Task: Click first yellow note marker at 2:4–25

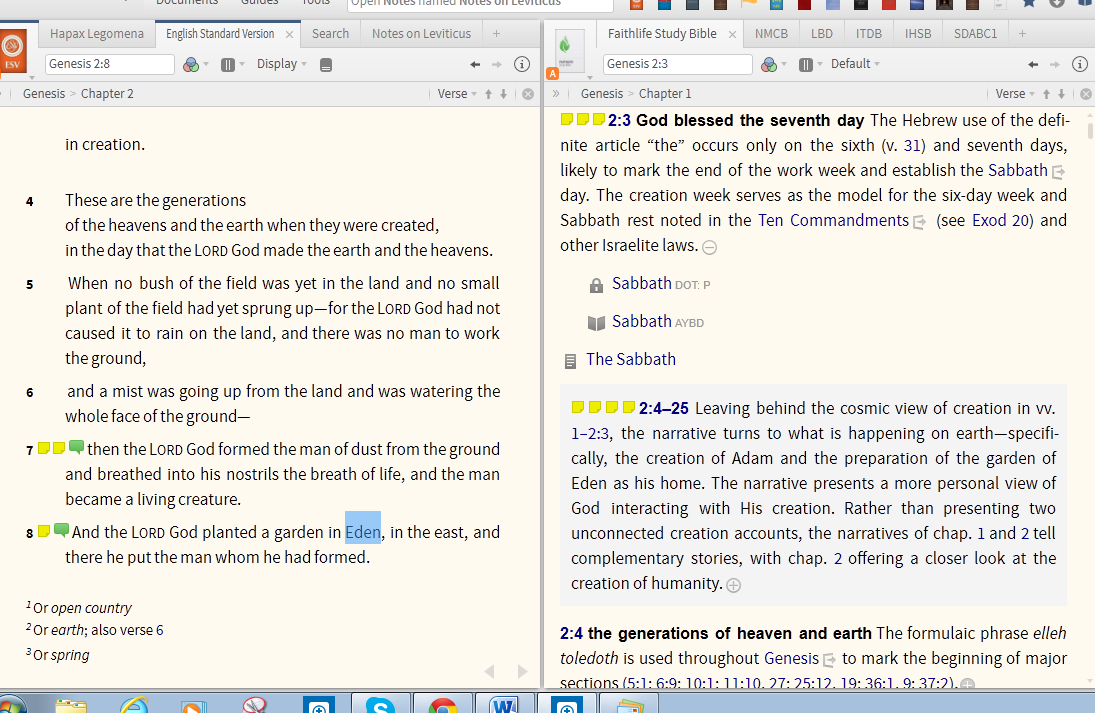Action: (578, 406)
